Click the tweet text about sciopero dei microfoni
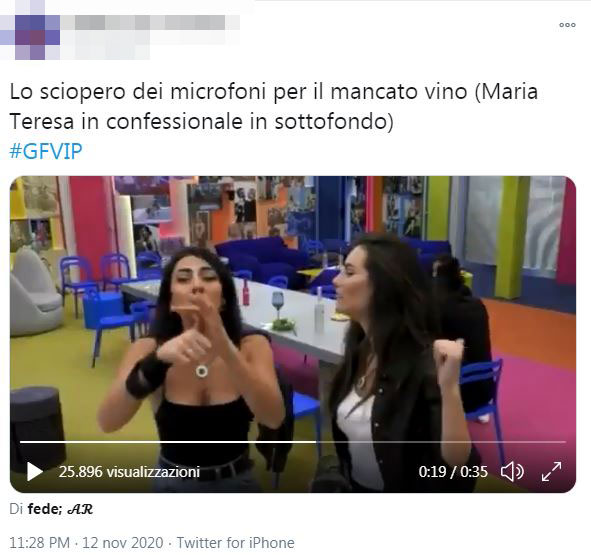This screenshot has width=591, height=555. (274, 107)
